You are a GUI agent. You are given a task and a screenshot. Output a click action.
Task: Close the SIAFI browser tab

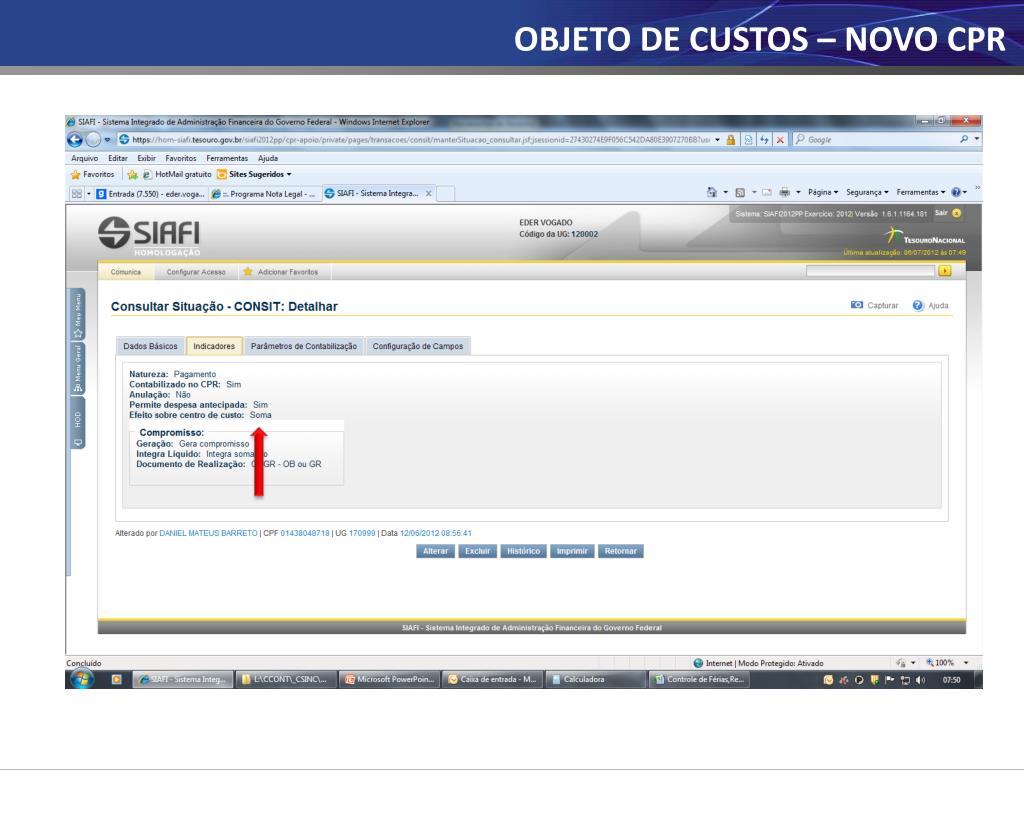pos(428,193)
